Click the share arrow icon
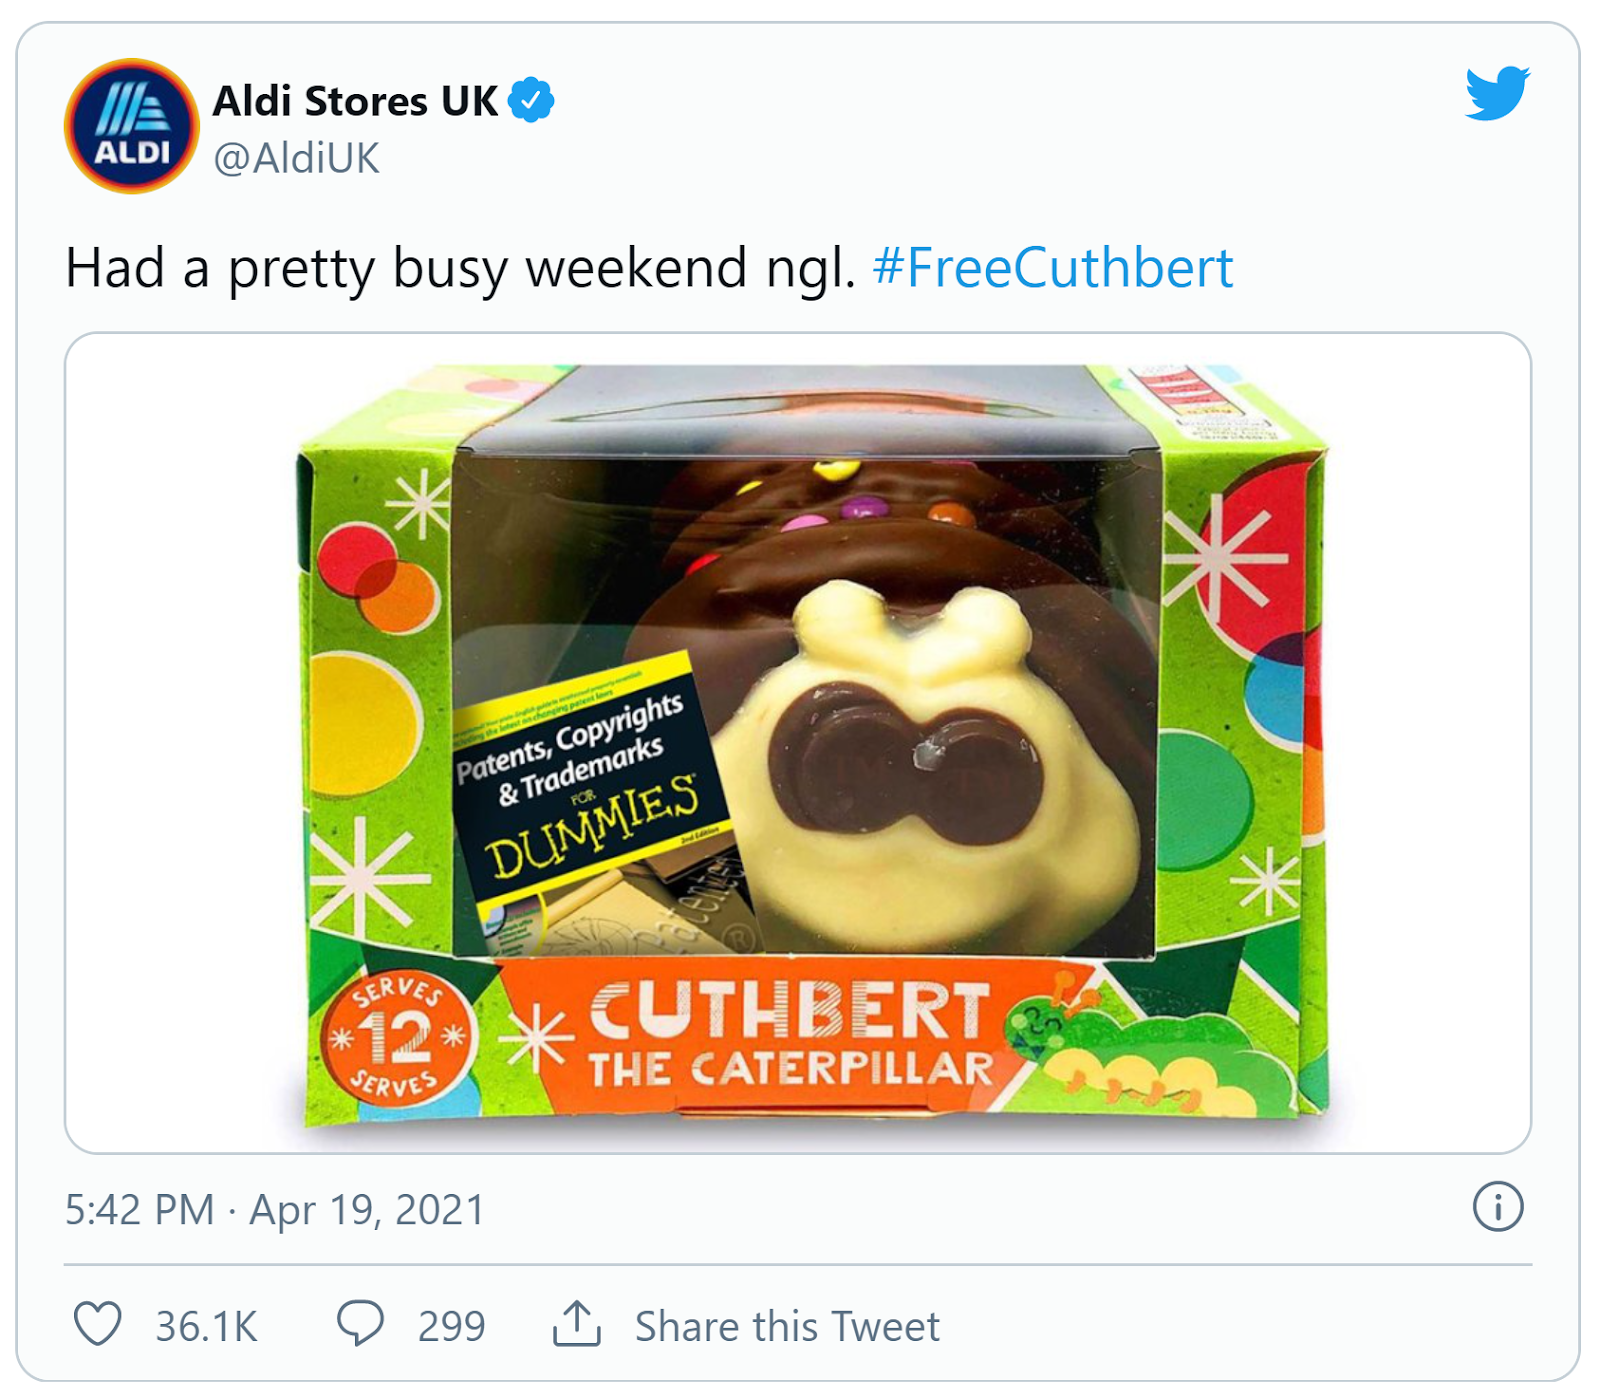Screen dimensions: 1600x1398 [x=577, y=1324]
